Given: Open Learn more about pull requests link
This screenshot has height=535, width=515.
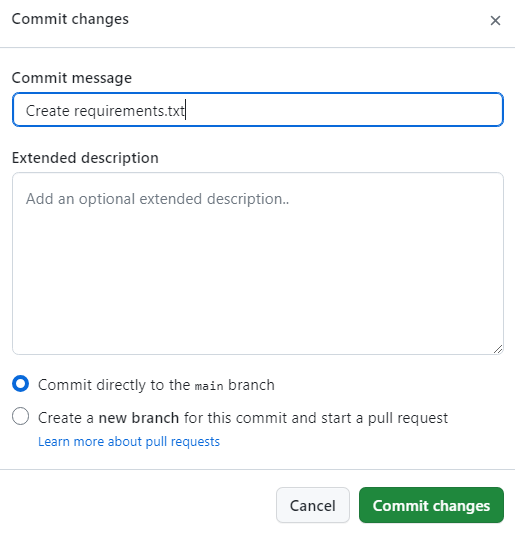Looking at the screenshot, I should click(x=129, y=442).
